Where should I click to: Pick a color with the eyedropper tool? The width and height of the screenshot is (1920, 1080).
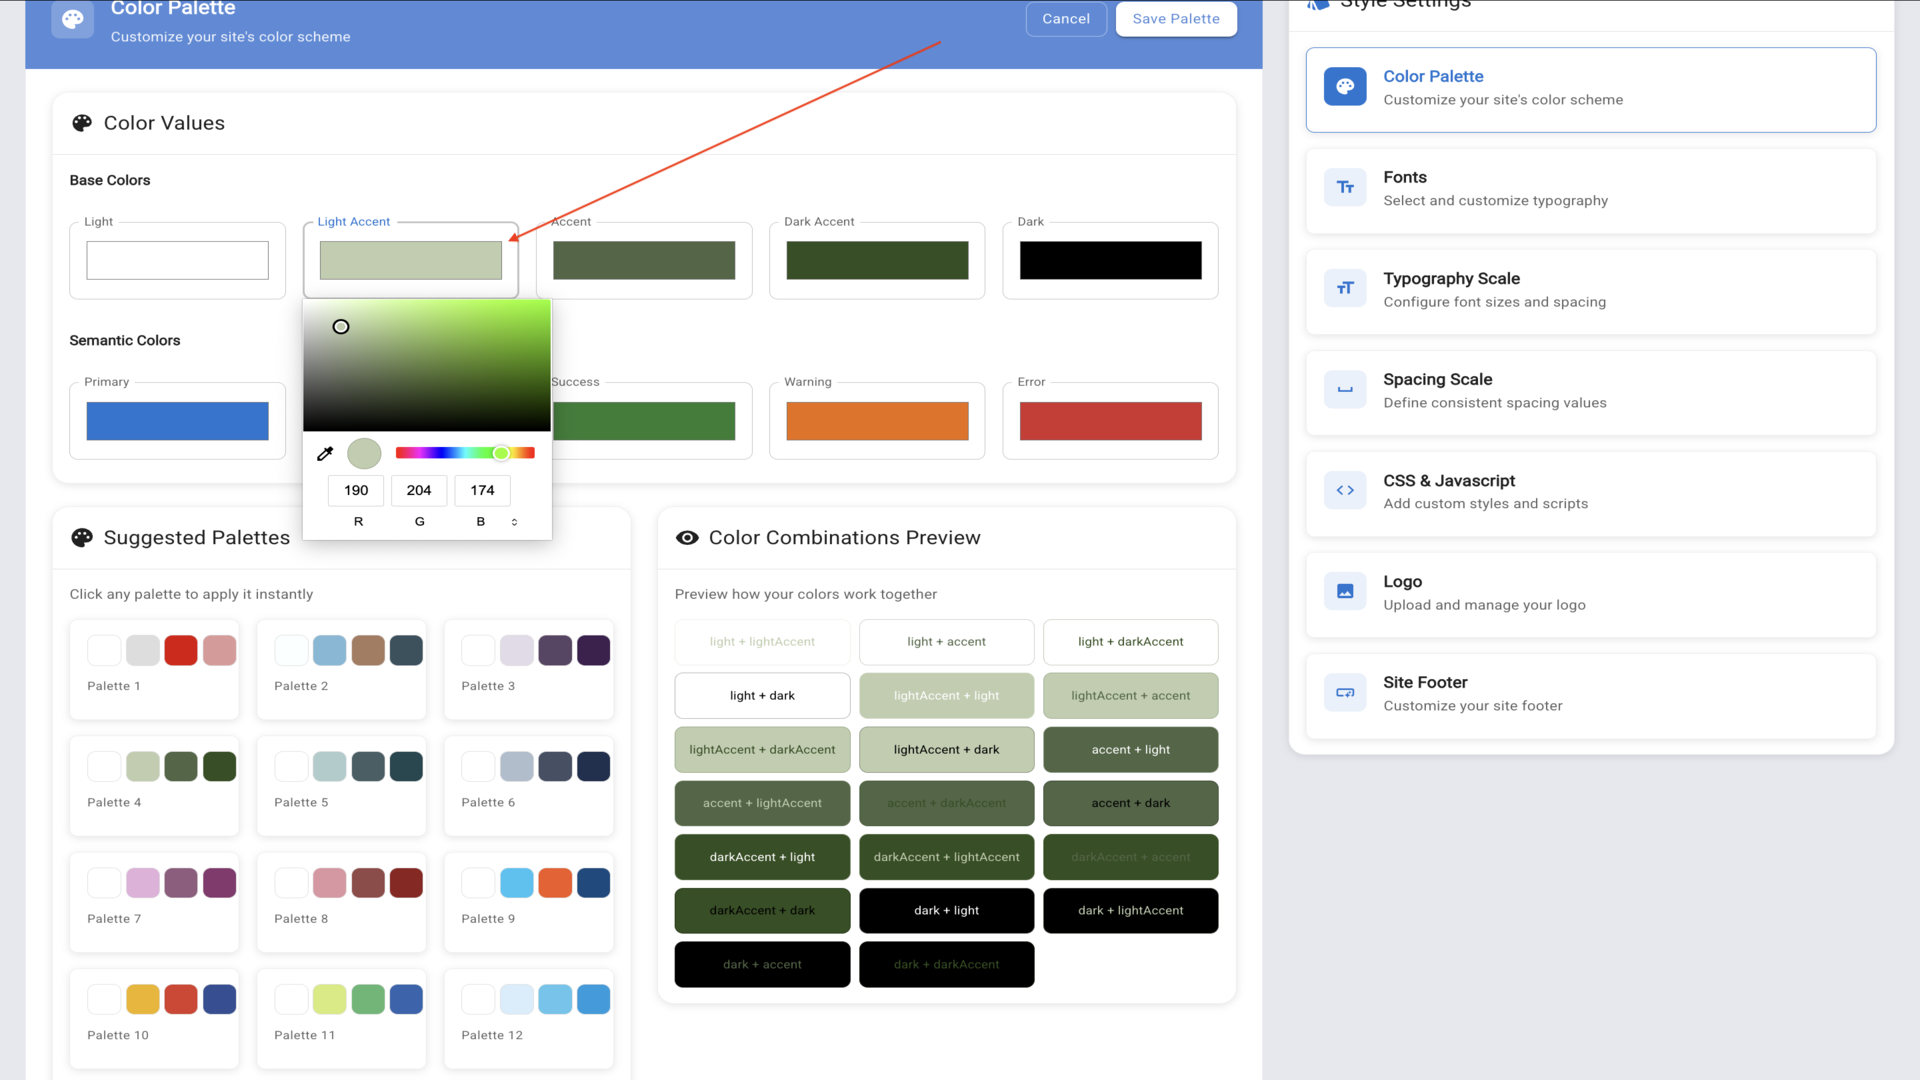[x=325, y=454]
